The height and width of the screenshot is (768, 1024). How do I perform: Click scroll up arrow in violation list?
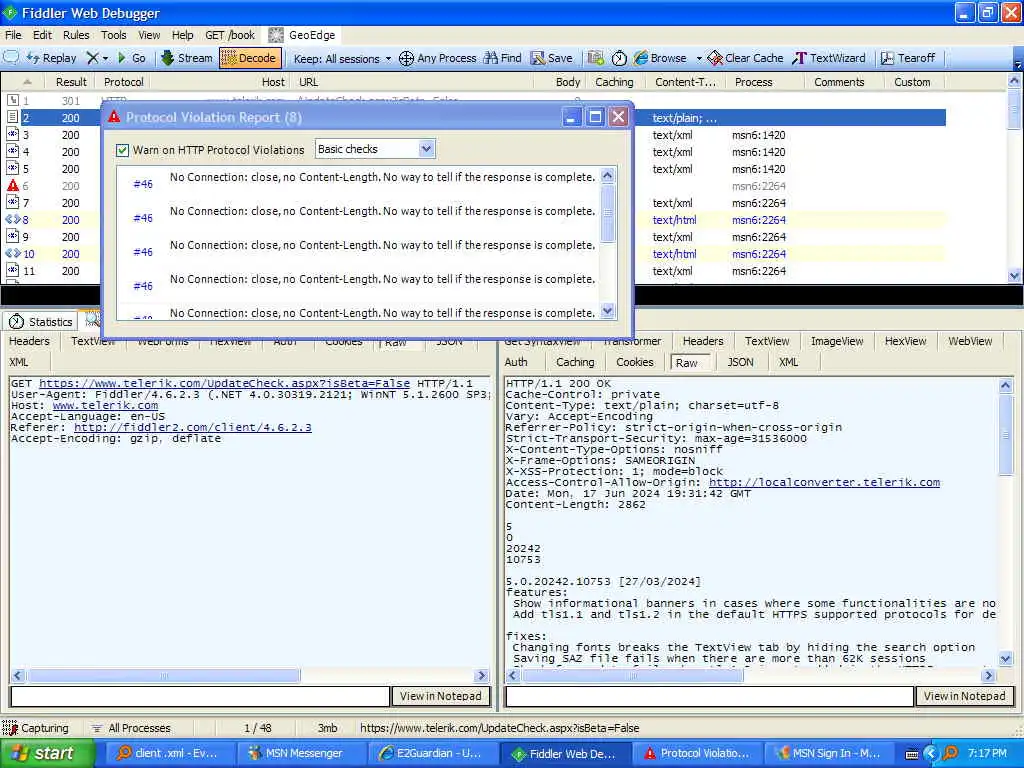coord(607,176)
